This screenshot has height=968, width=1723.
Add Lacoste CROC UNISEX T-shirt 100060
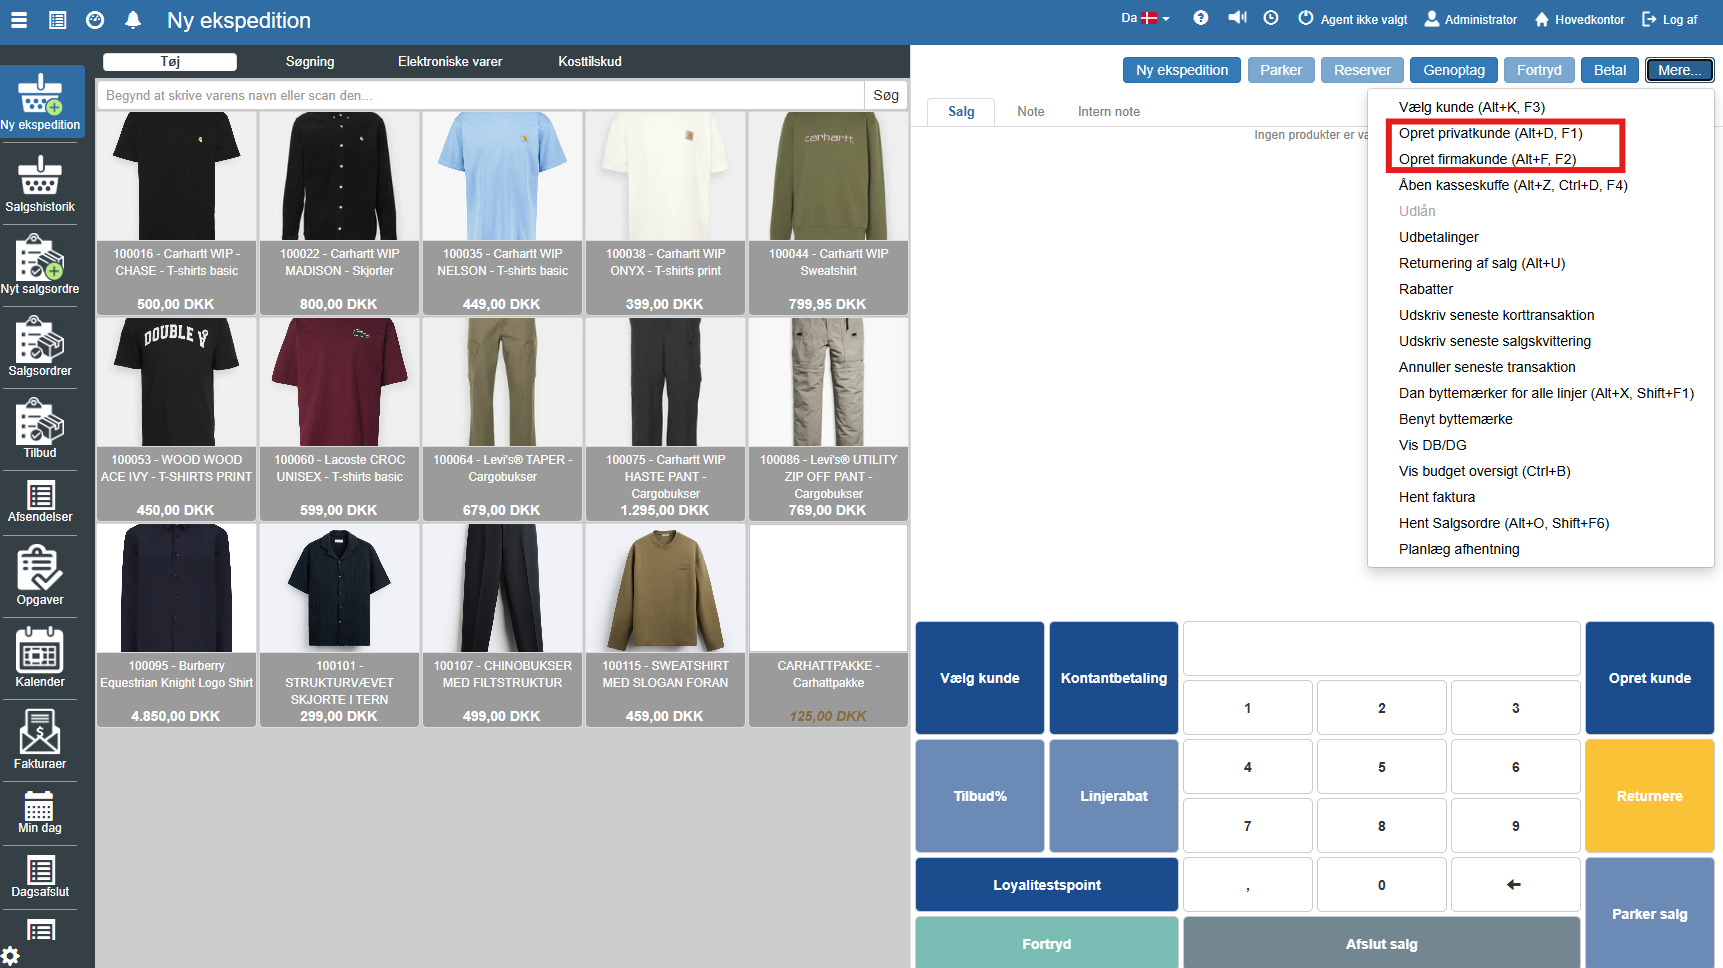[339, 419]
